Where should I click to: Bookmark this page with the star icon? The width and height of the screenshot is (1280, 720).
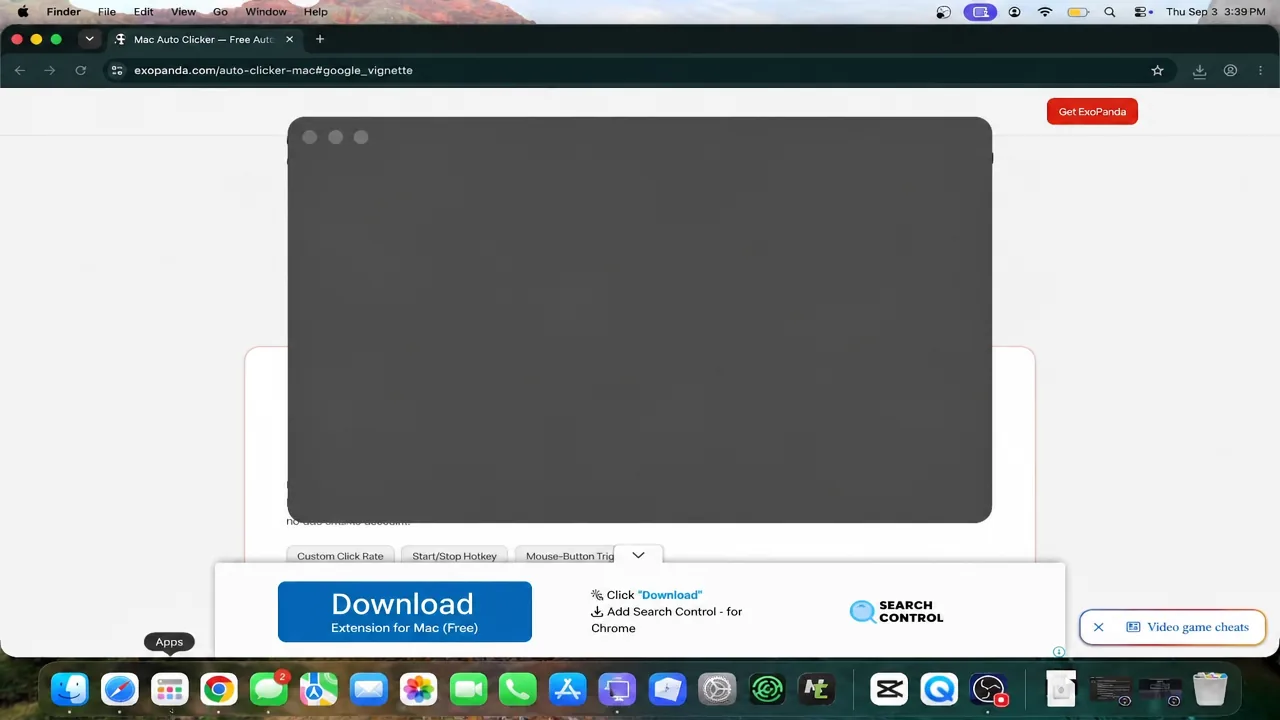click(1157, 70)
